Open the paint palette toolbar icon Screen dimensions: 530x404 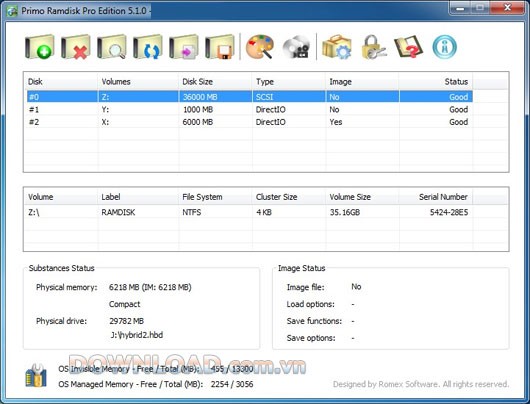[x=260, y=47]
